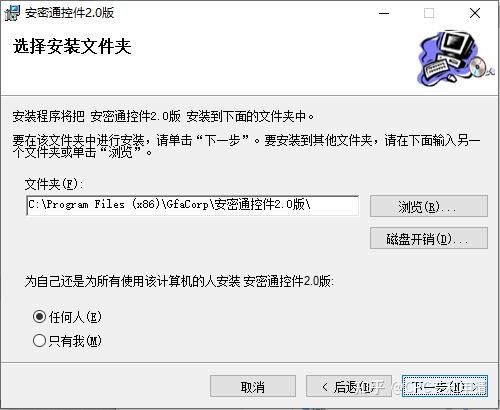
Task: Click inside the 文件夹 install path field
Action: (x=193, y=205)
